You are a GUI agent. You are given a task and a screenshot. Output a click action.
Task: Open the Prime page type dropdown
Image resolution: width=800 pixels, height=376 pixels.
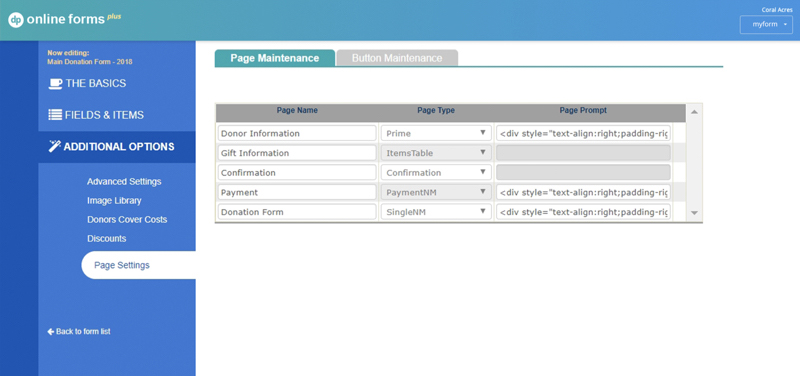(x=436, y=133)
